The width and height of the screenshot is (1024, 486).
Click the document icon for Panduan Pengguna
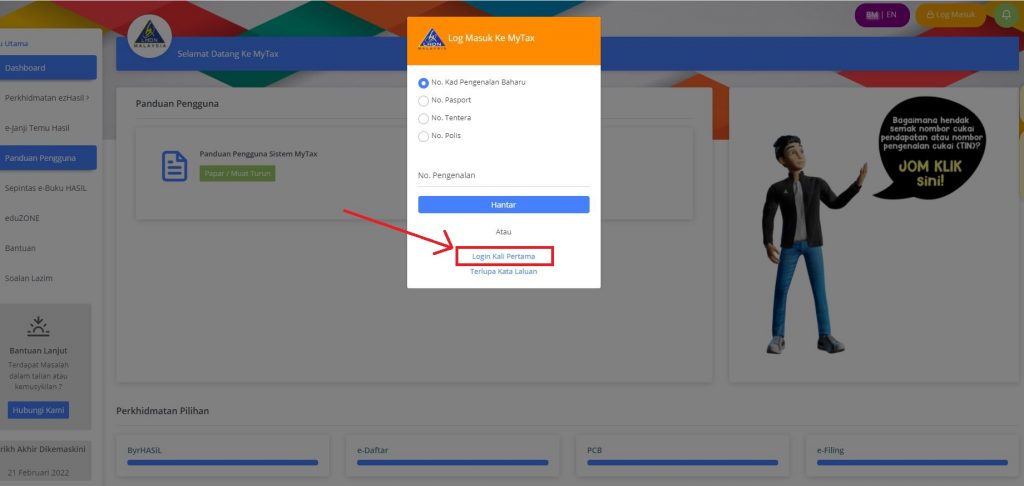pyautogui.click(x=174, y=167)
